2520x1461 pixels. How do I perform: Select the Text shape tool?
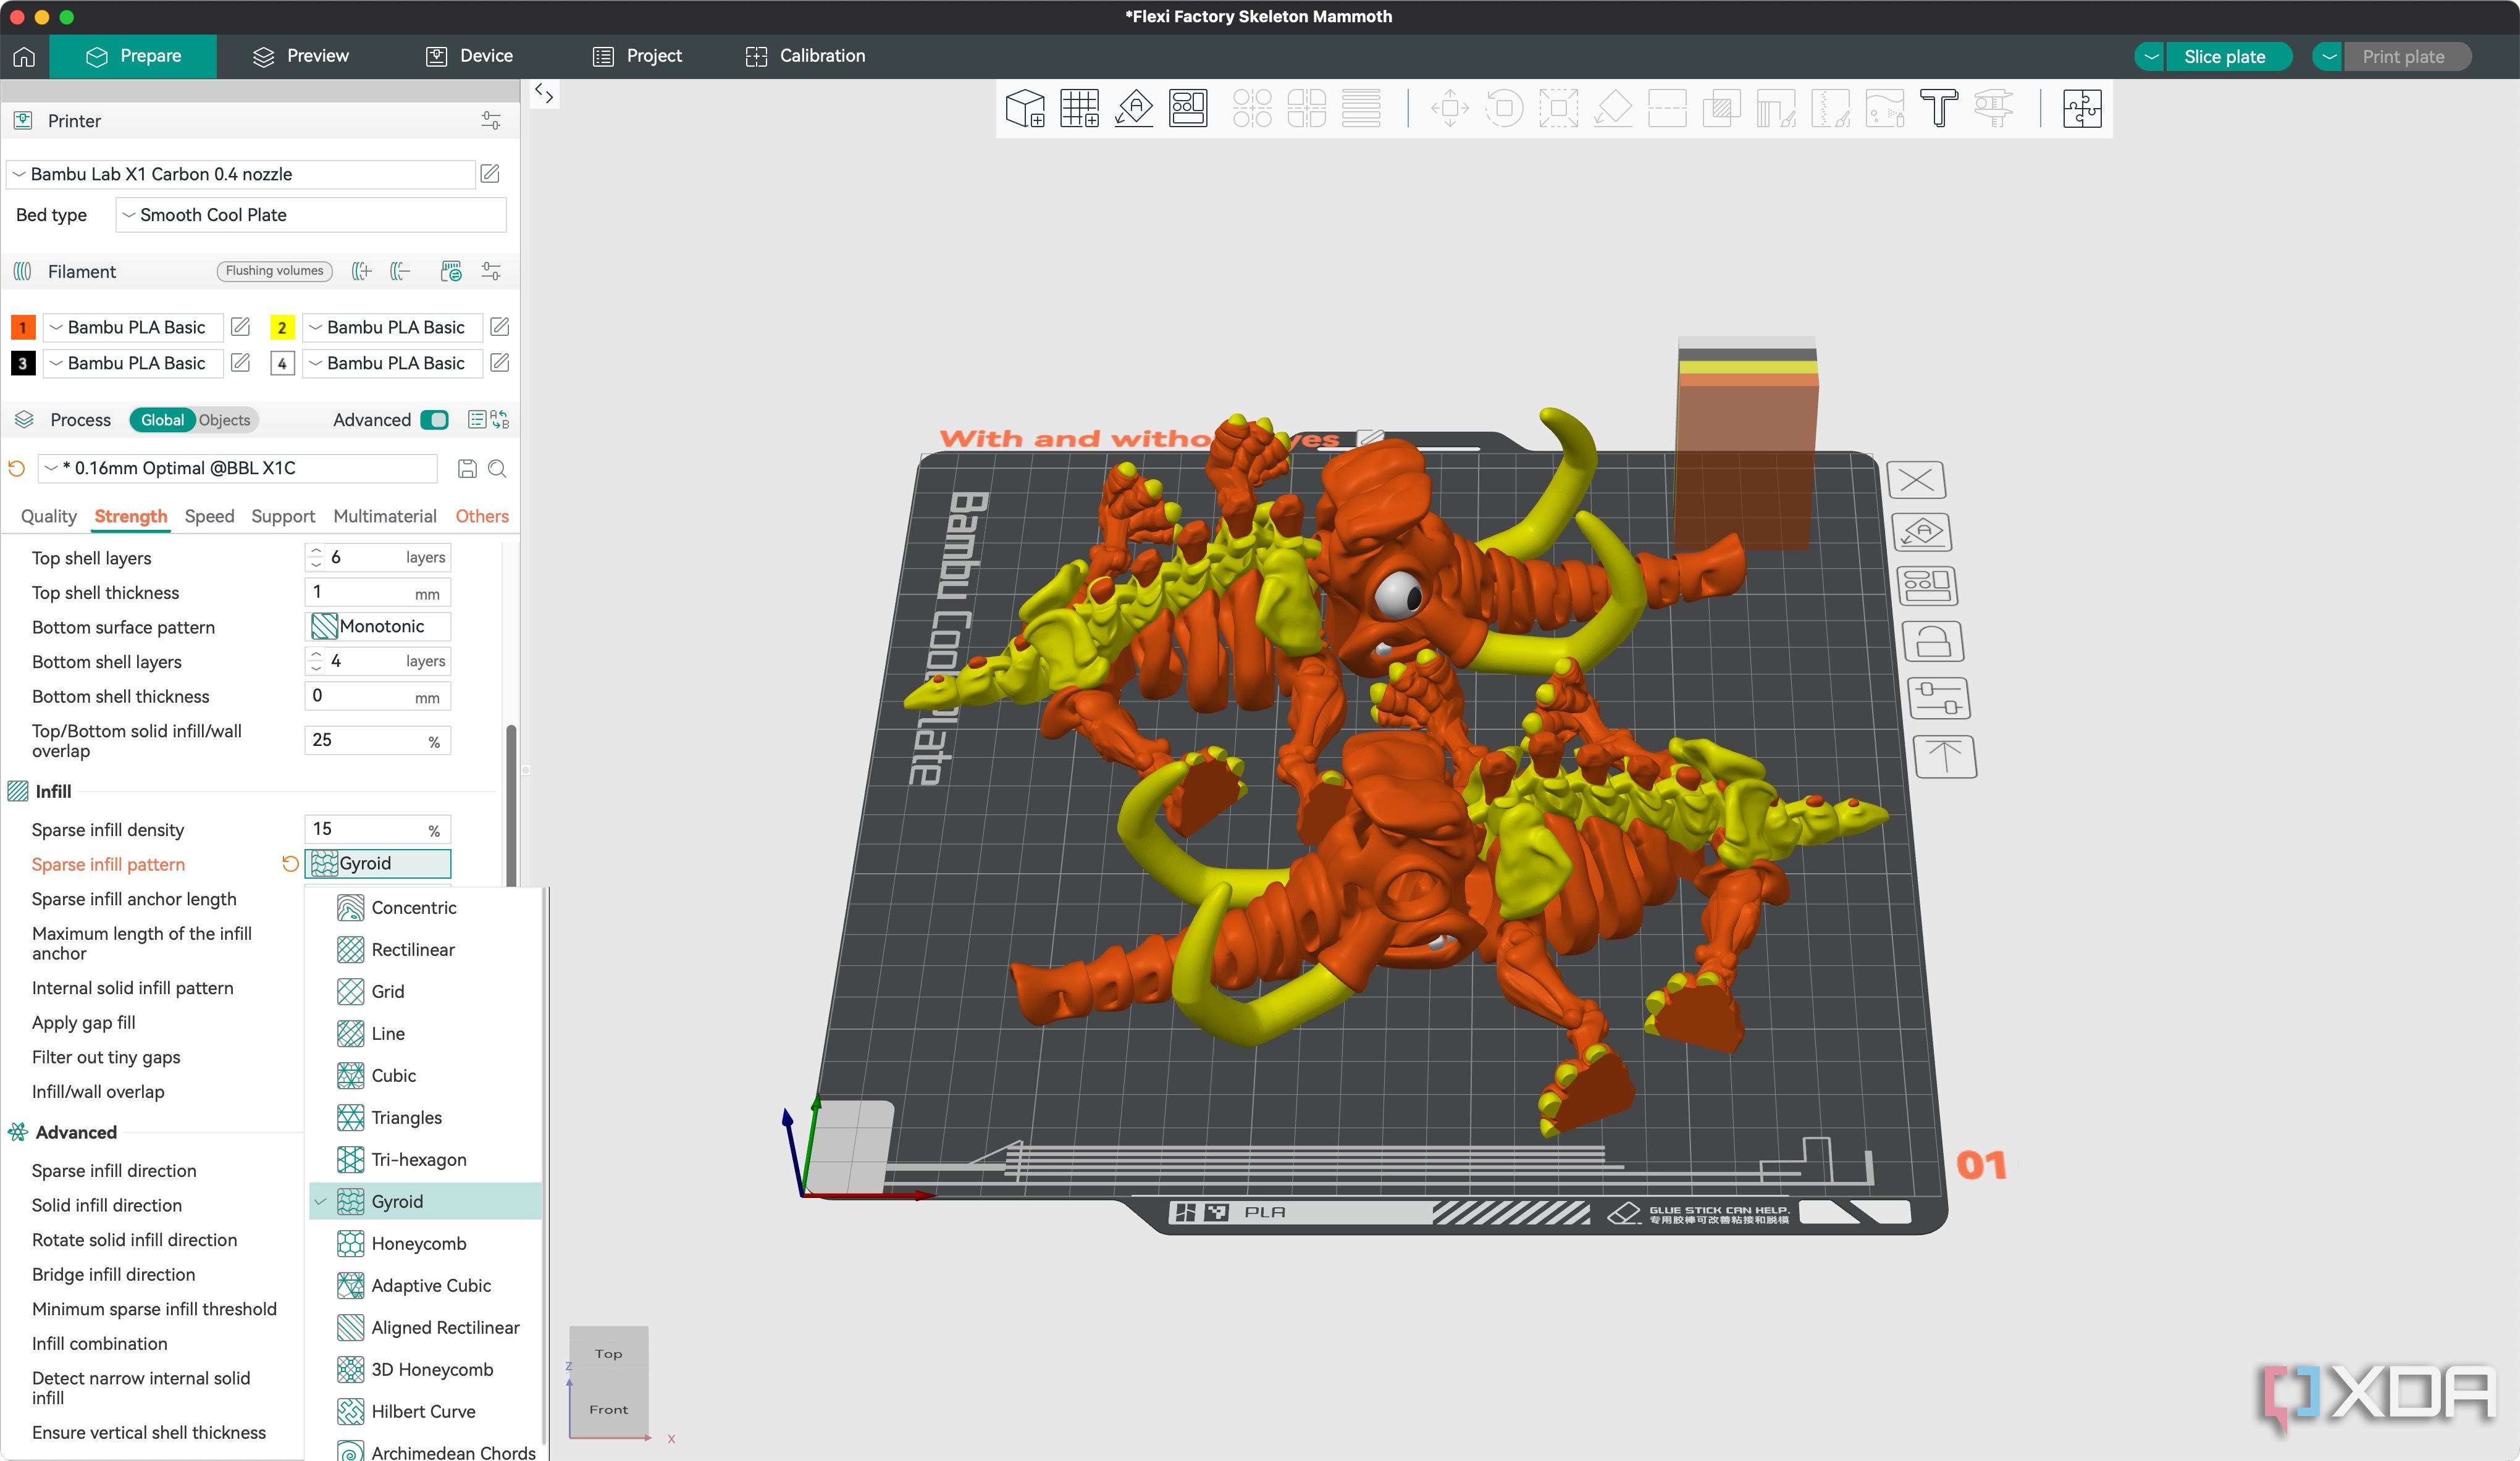click(x=1938, y=108)
